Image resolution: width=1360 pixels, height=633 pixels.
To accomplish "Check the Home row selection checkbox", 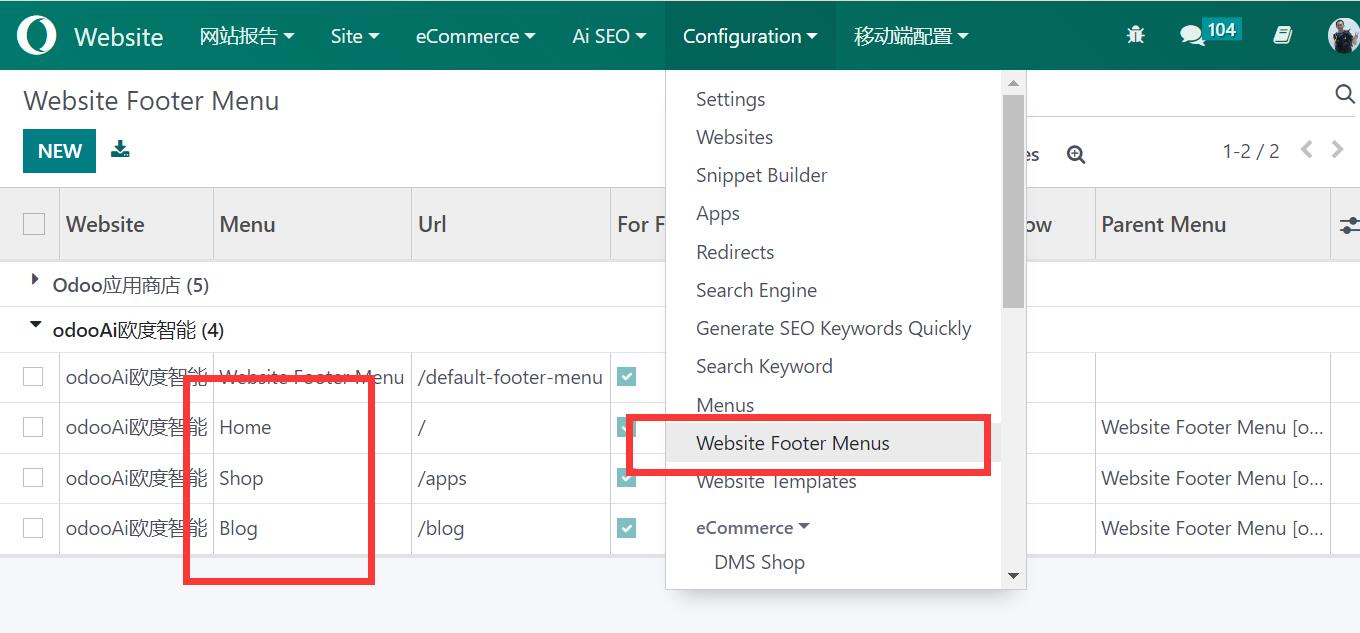I will (x=33, y=427).
